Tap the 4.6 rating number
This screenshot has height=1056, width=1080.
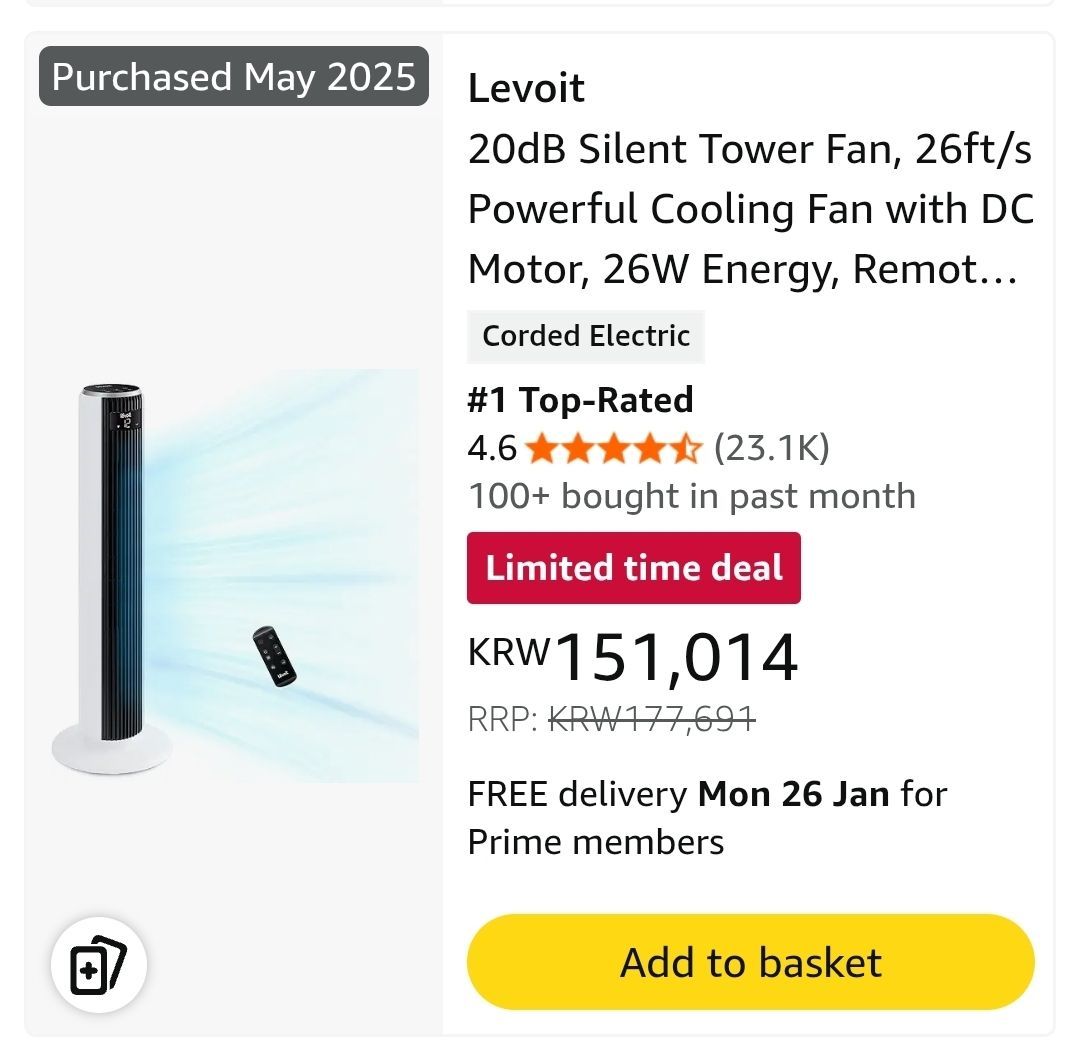coord(492,449)
